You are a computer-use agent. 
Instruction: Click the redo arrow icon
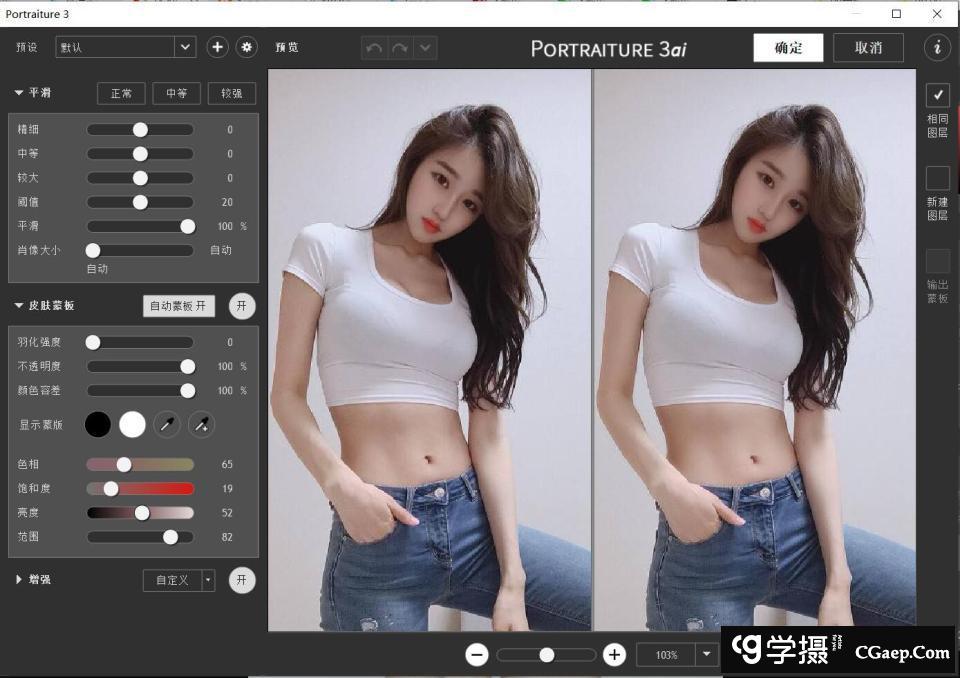[x=400, y=48]
